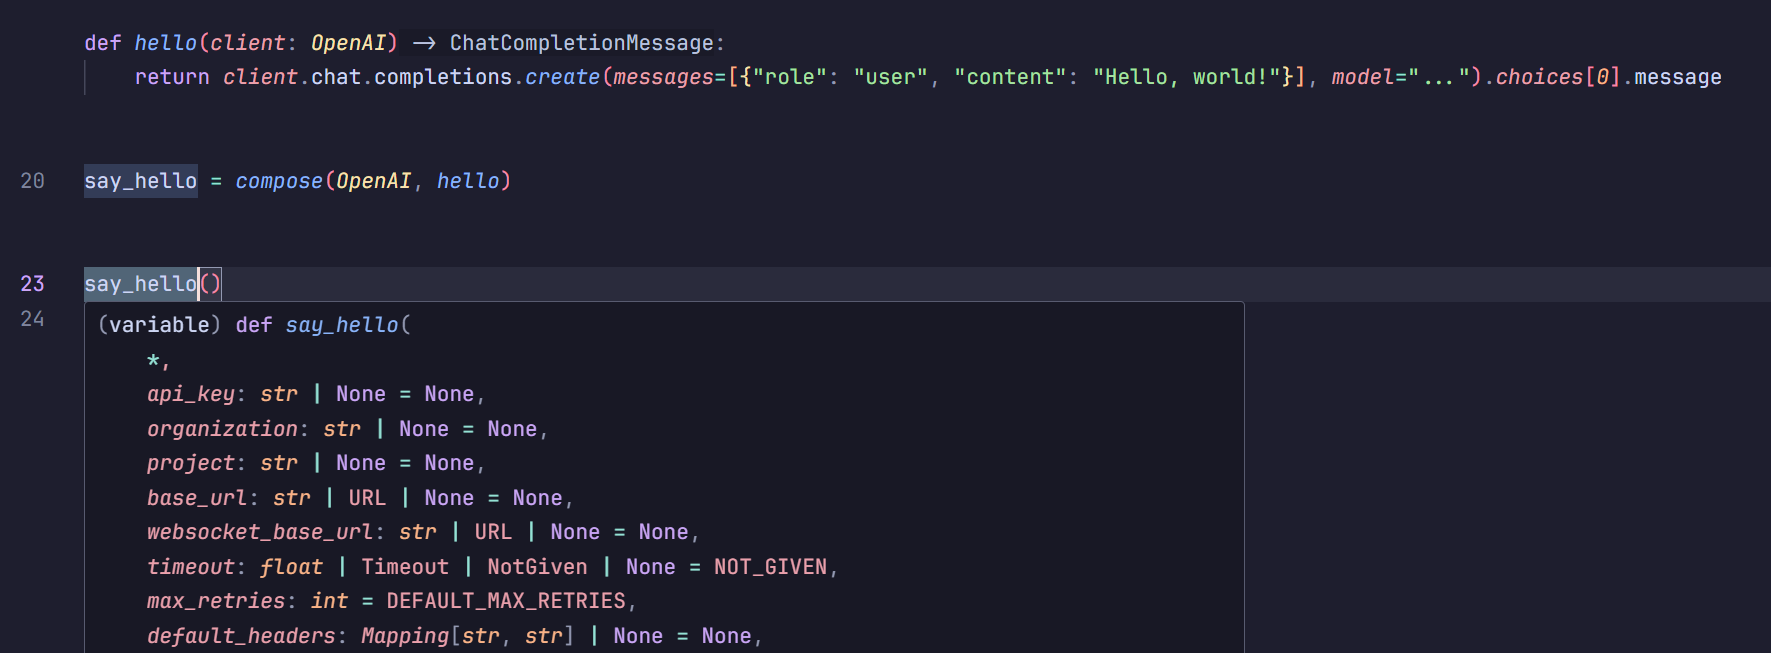Click the hello argument inside compose

point(467,181)
